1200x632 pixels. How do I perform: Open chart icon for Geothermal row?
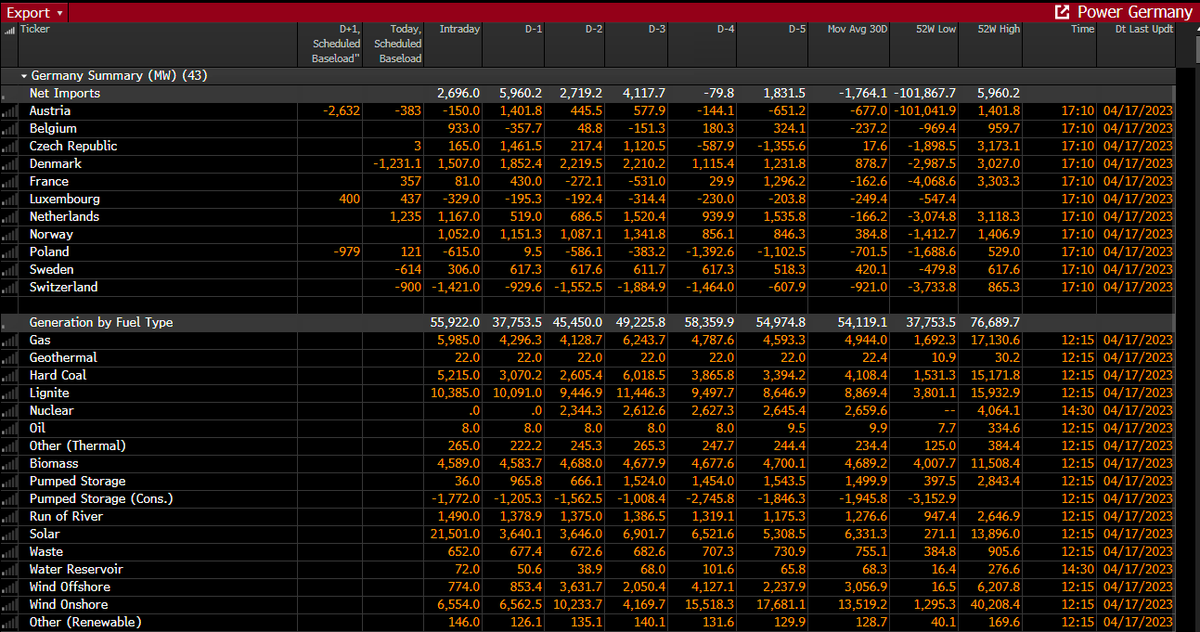(10, 358)
